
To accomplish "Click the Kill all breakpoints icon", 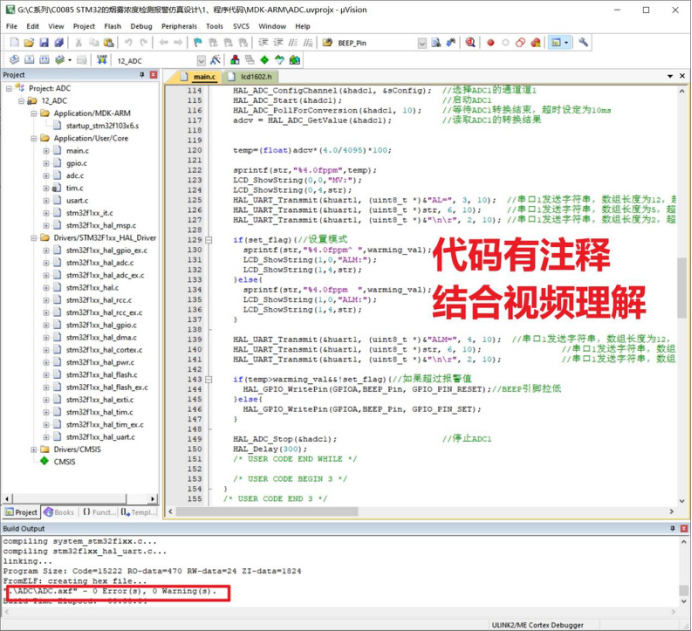I will coord(535,43).
